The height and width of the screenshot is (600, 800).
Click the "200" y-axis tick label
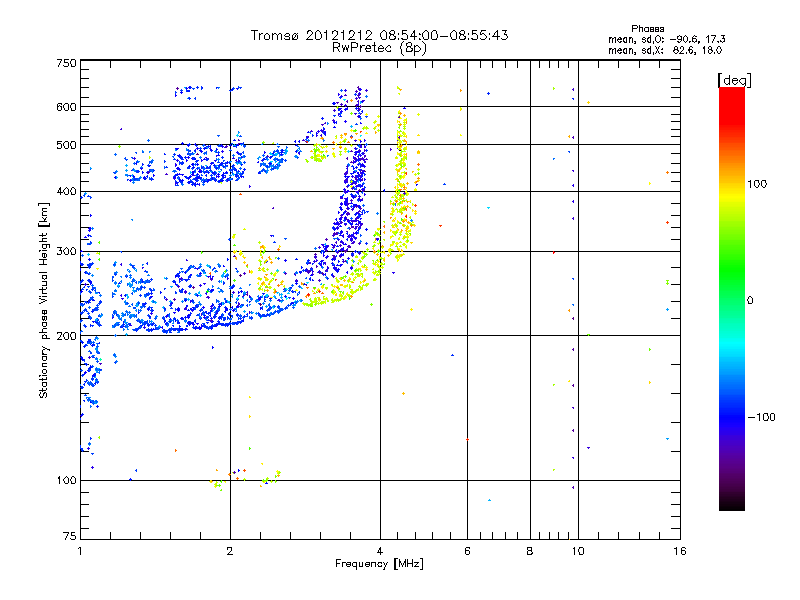tap(66, 336)
